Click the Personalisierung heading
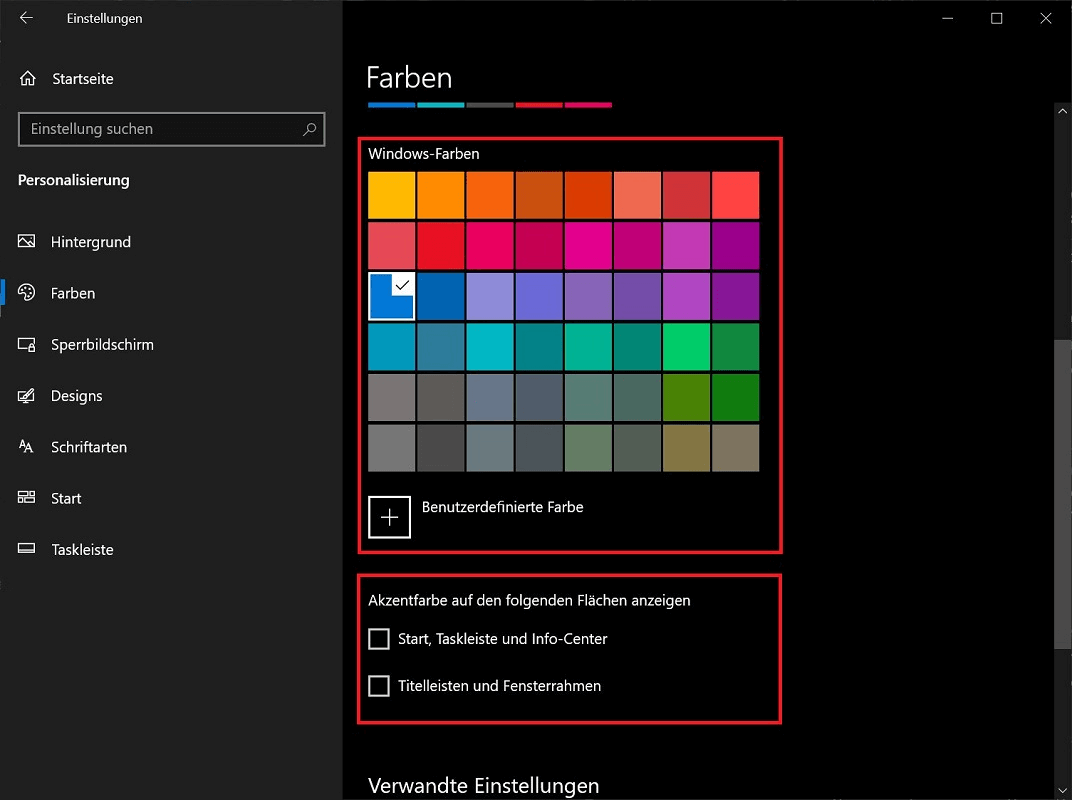 pos(74,180)
